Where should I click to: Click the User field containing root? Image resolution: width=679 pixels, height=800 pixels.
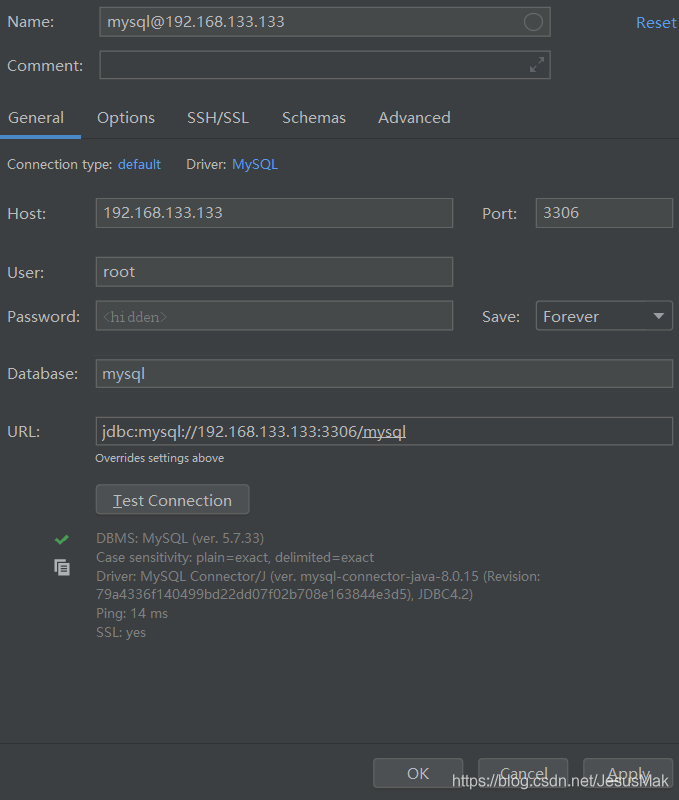pos(274,272)
